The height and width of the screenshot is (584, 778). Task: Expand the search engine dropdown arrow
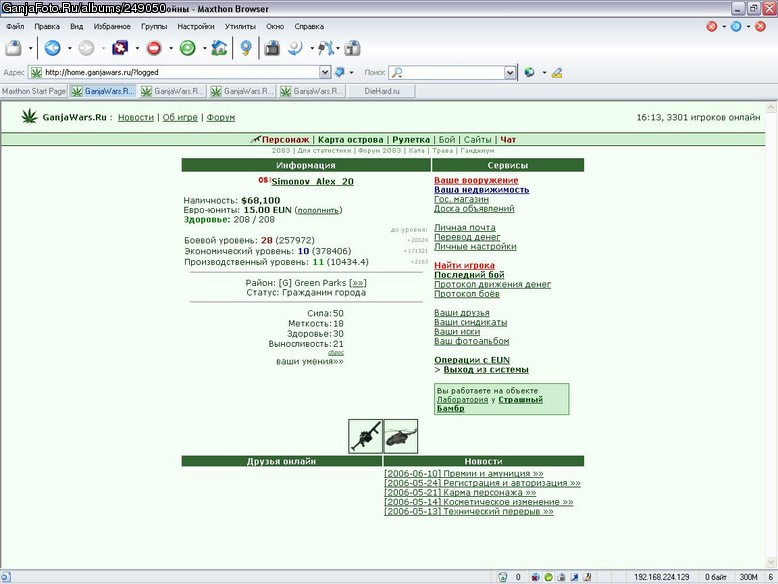click(544, 72)
